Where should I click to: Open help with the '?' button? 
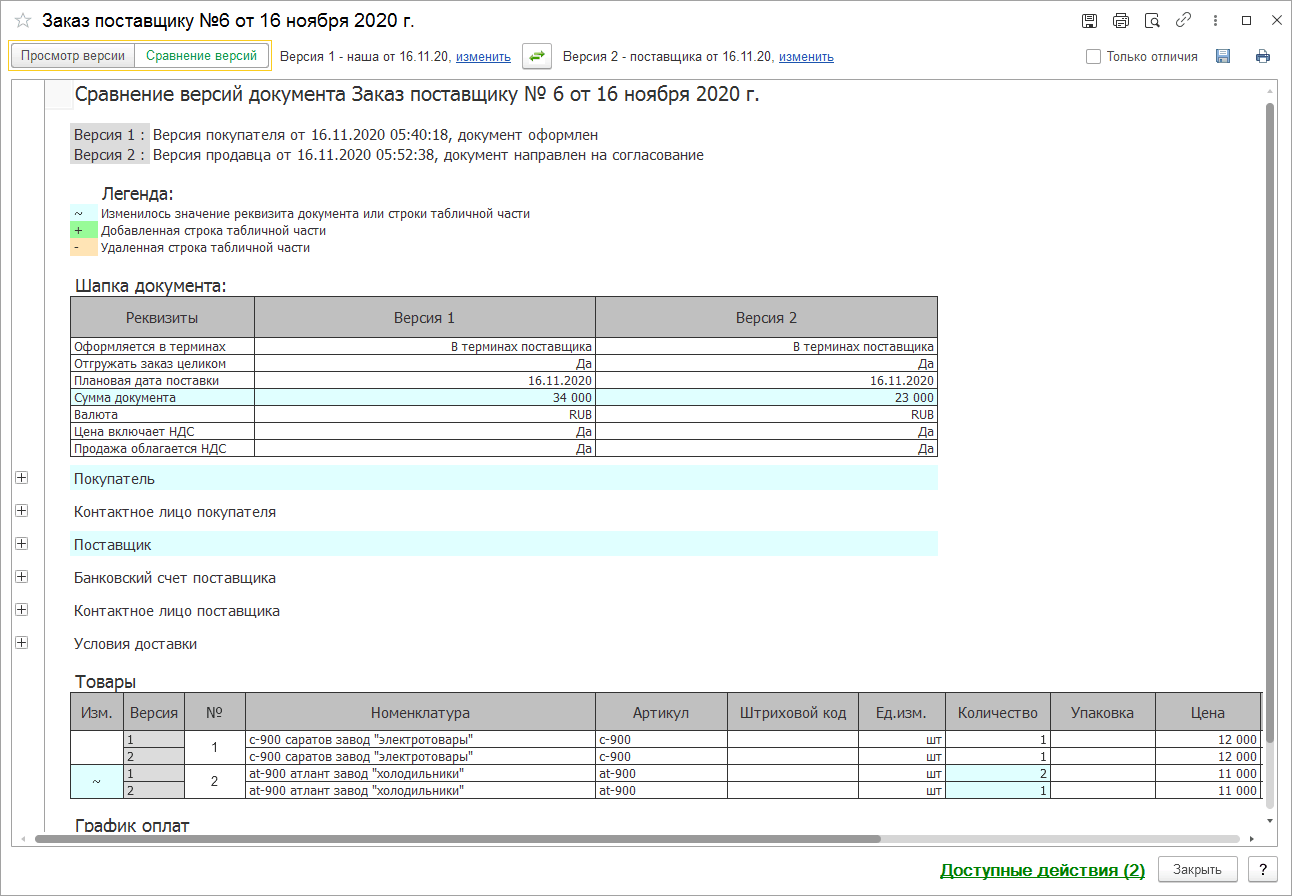[1263, 870]
